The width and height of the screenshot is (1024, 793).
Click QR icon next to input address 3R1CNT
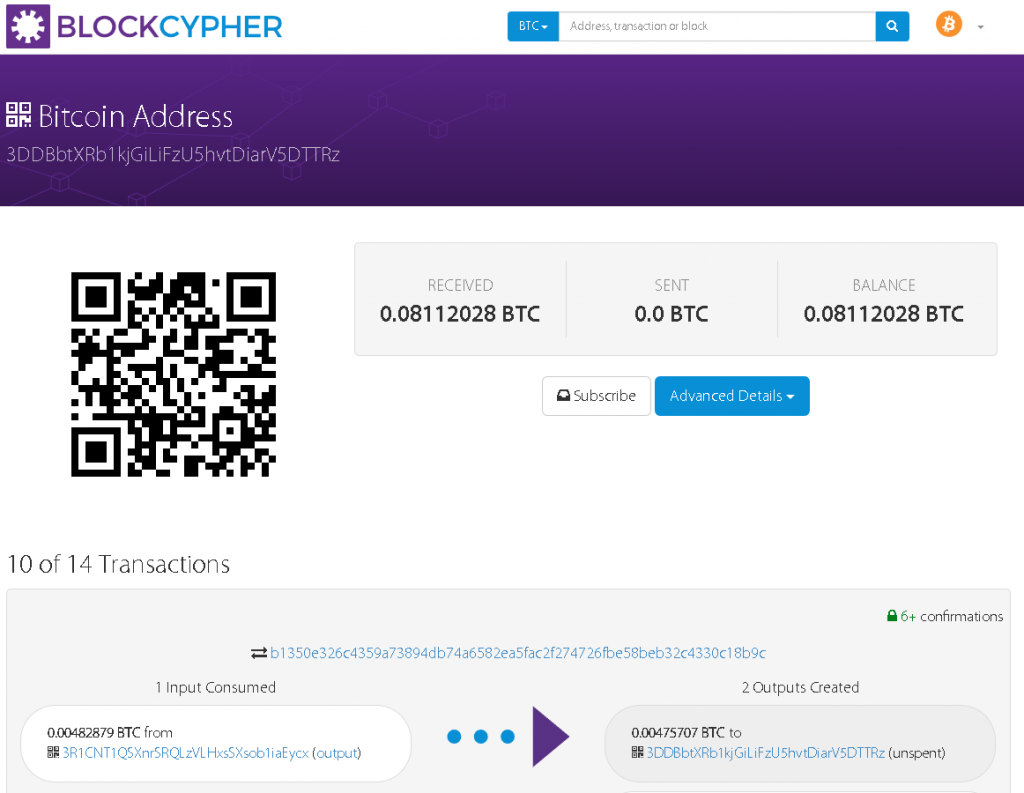[53, 752]
